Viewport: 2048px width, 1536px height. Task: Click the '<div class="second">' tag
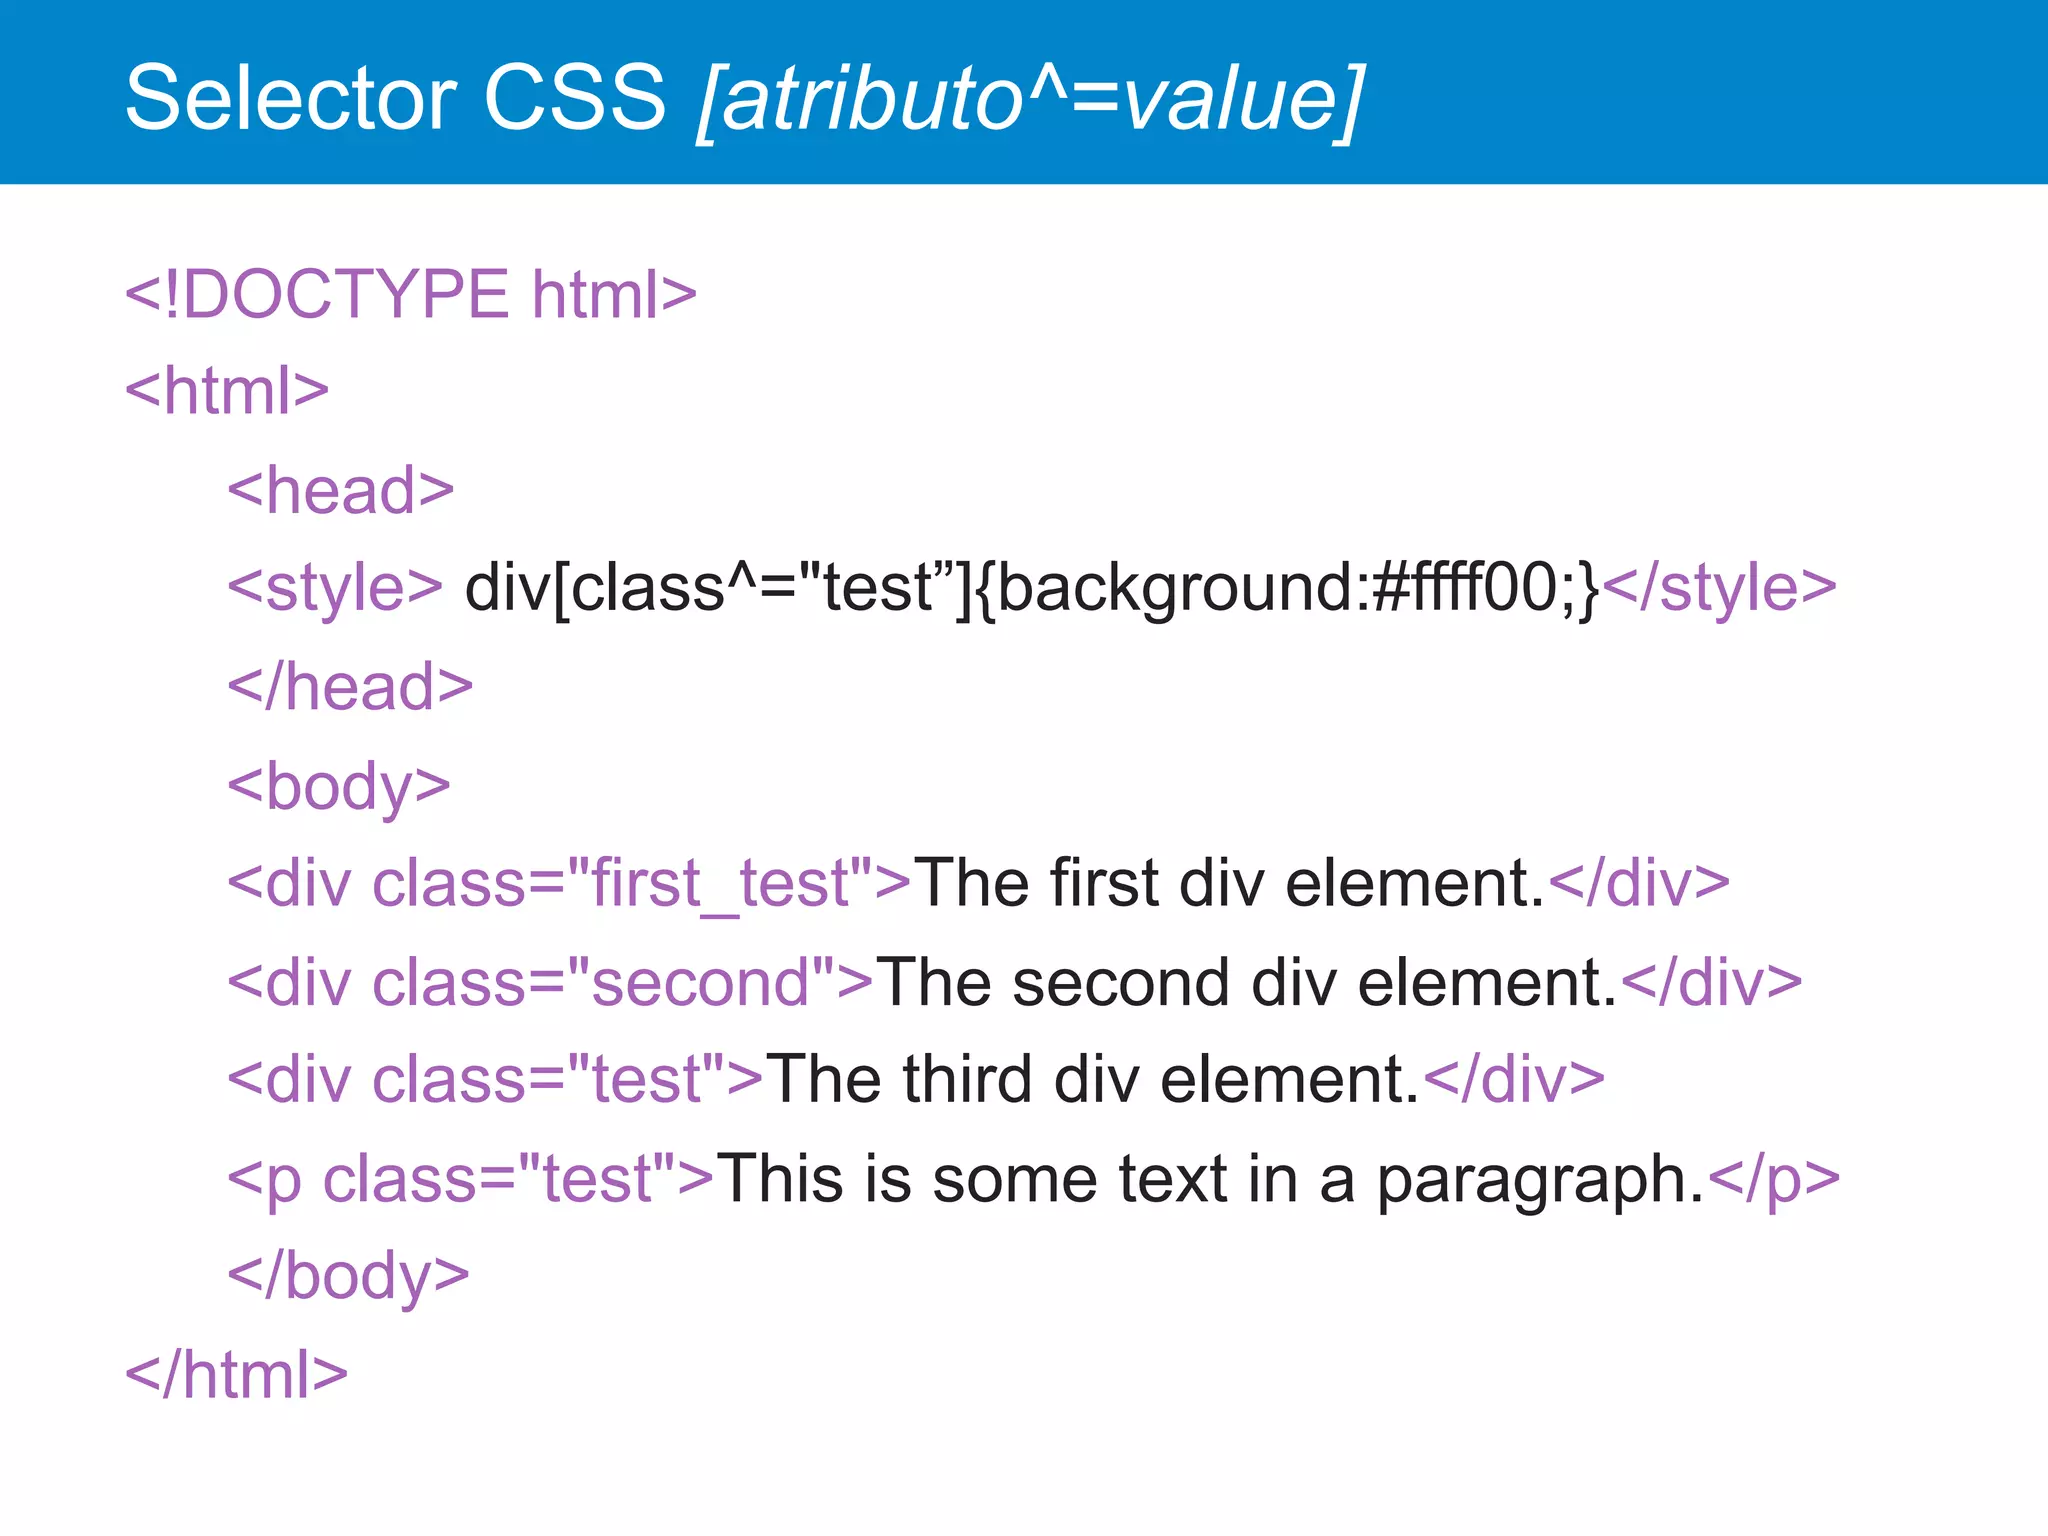coord(551,982)
